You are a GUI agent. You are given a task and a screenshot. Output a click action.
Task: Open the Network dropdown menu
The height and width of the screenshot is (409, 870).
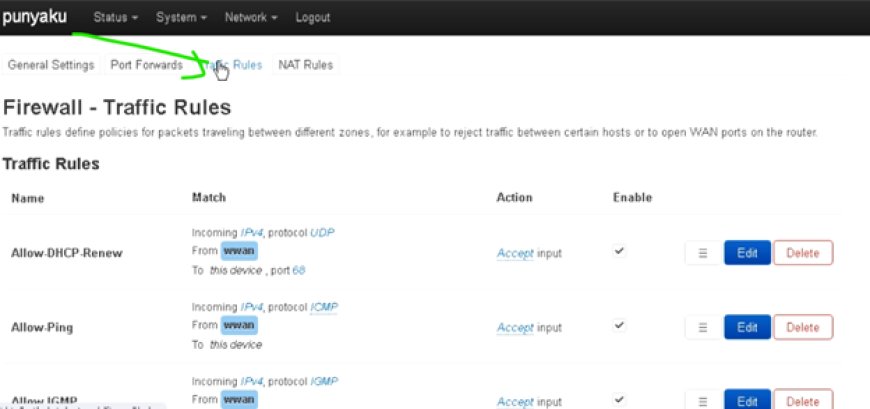coord(251,18)
